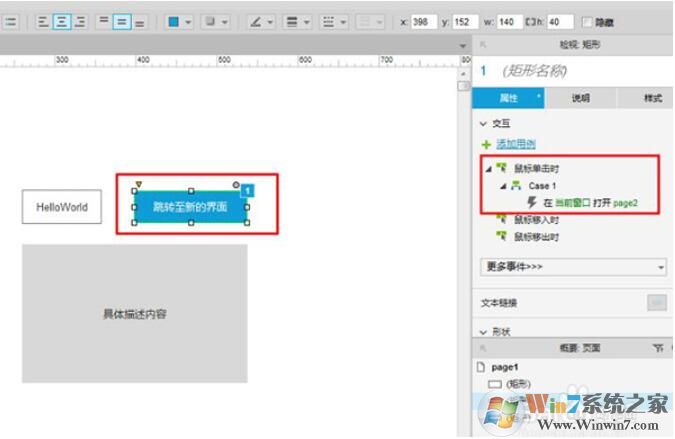Click the footnote number 1 badge
Viewport: 675px width, 439px height.
click(x=248, y=191)
